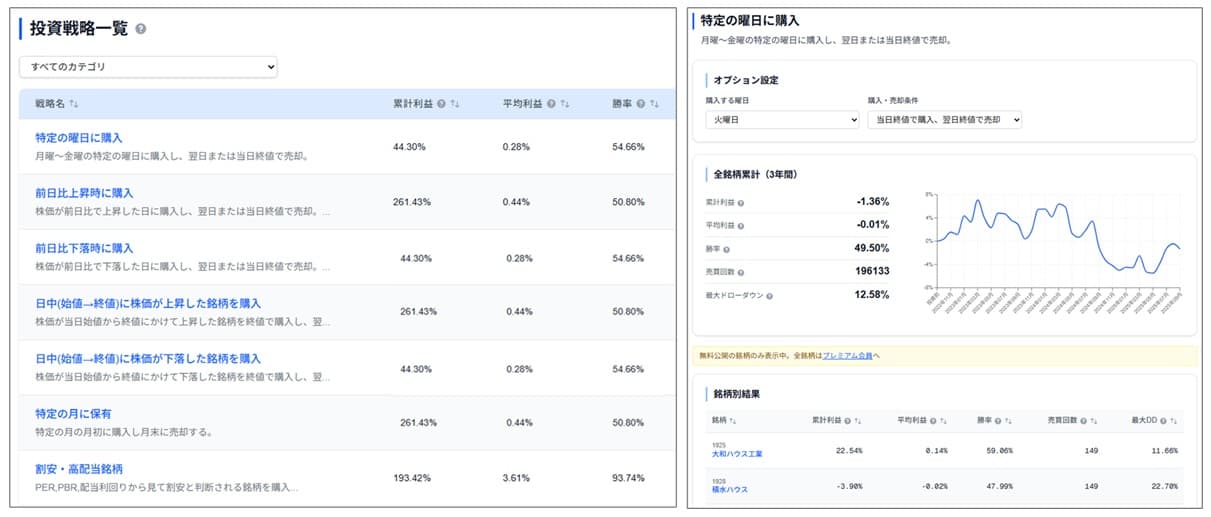Click 93.74% win rate of 割安・高配当銘柄
Screen dimensions: 1211x517
[628, 477]
